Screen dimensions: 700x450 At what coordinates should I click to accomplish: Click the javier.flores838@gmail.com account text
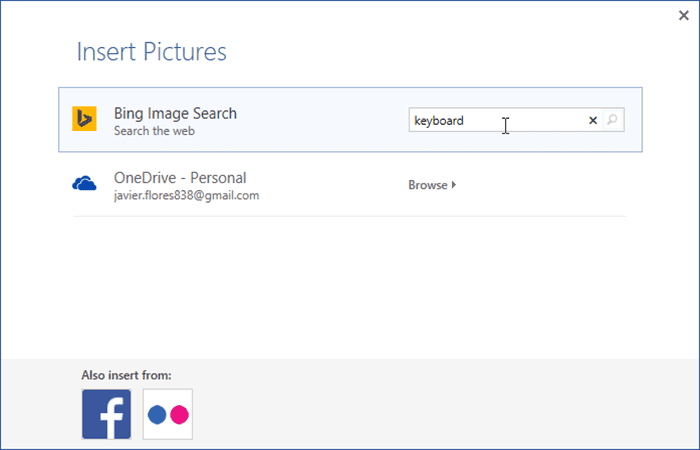[x=186, y=196]
